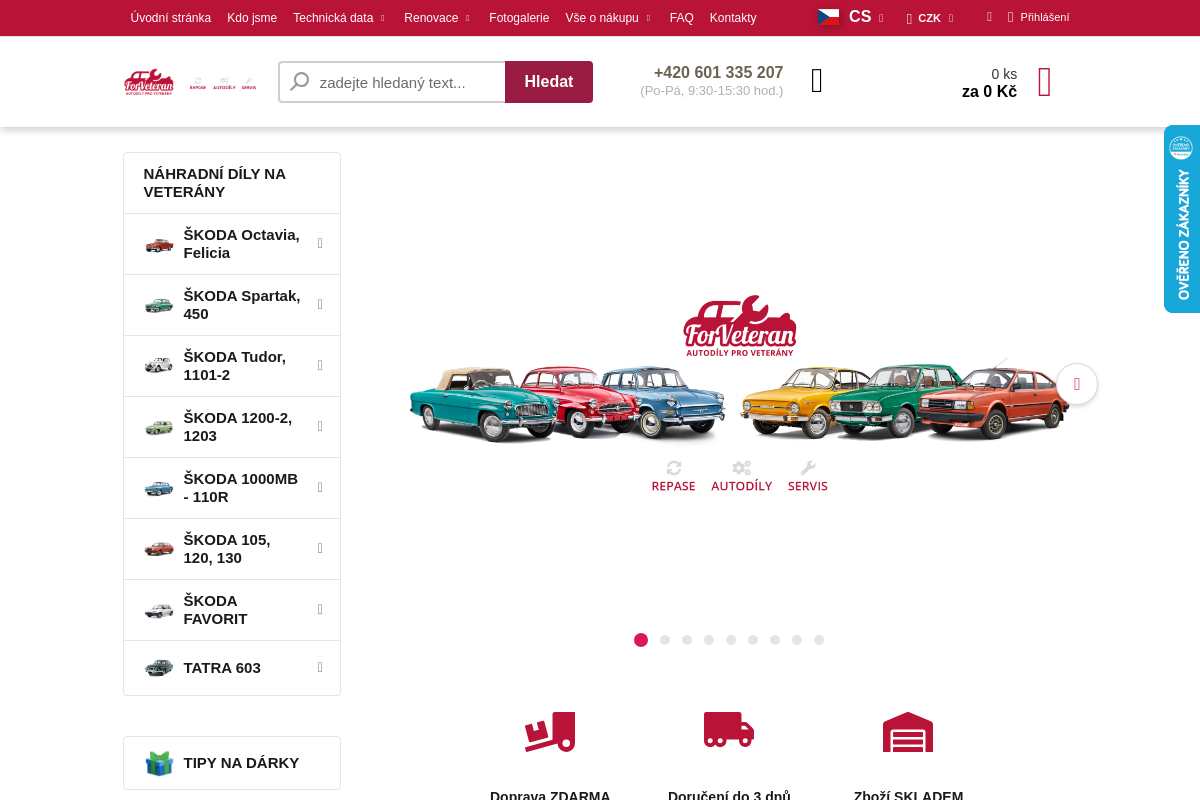Select the last carousel dot
The width and height of the screenshot is (1200, 800).
point(819,640)
